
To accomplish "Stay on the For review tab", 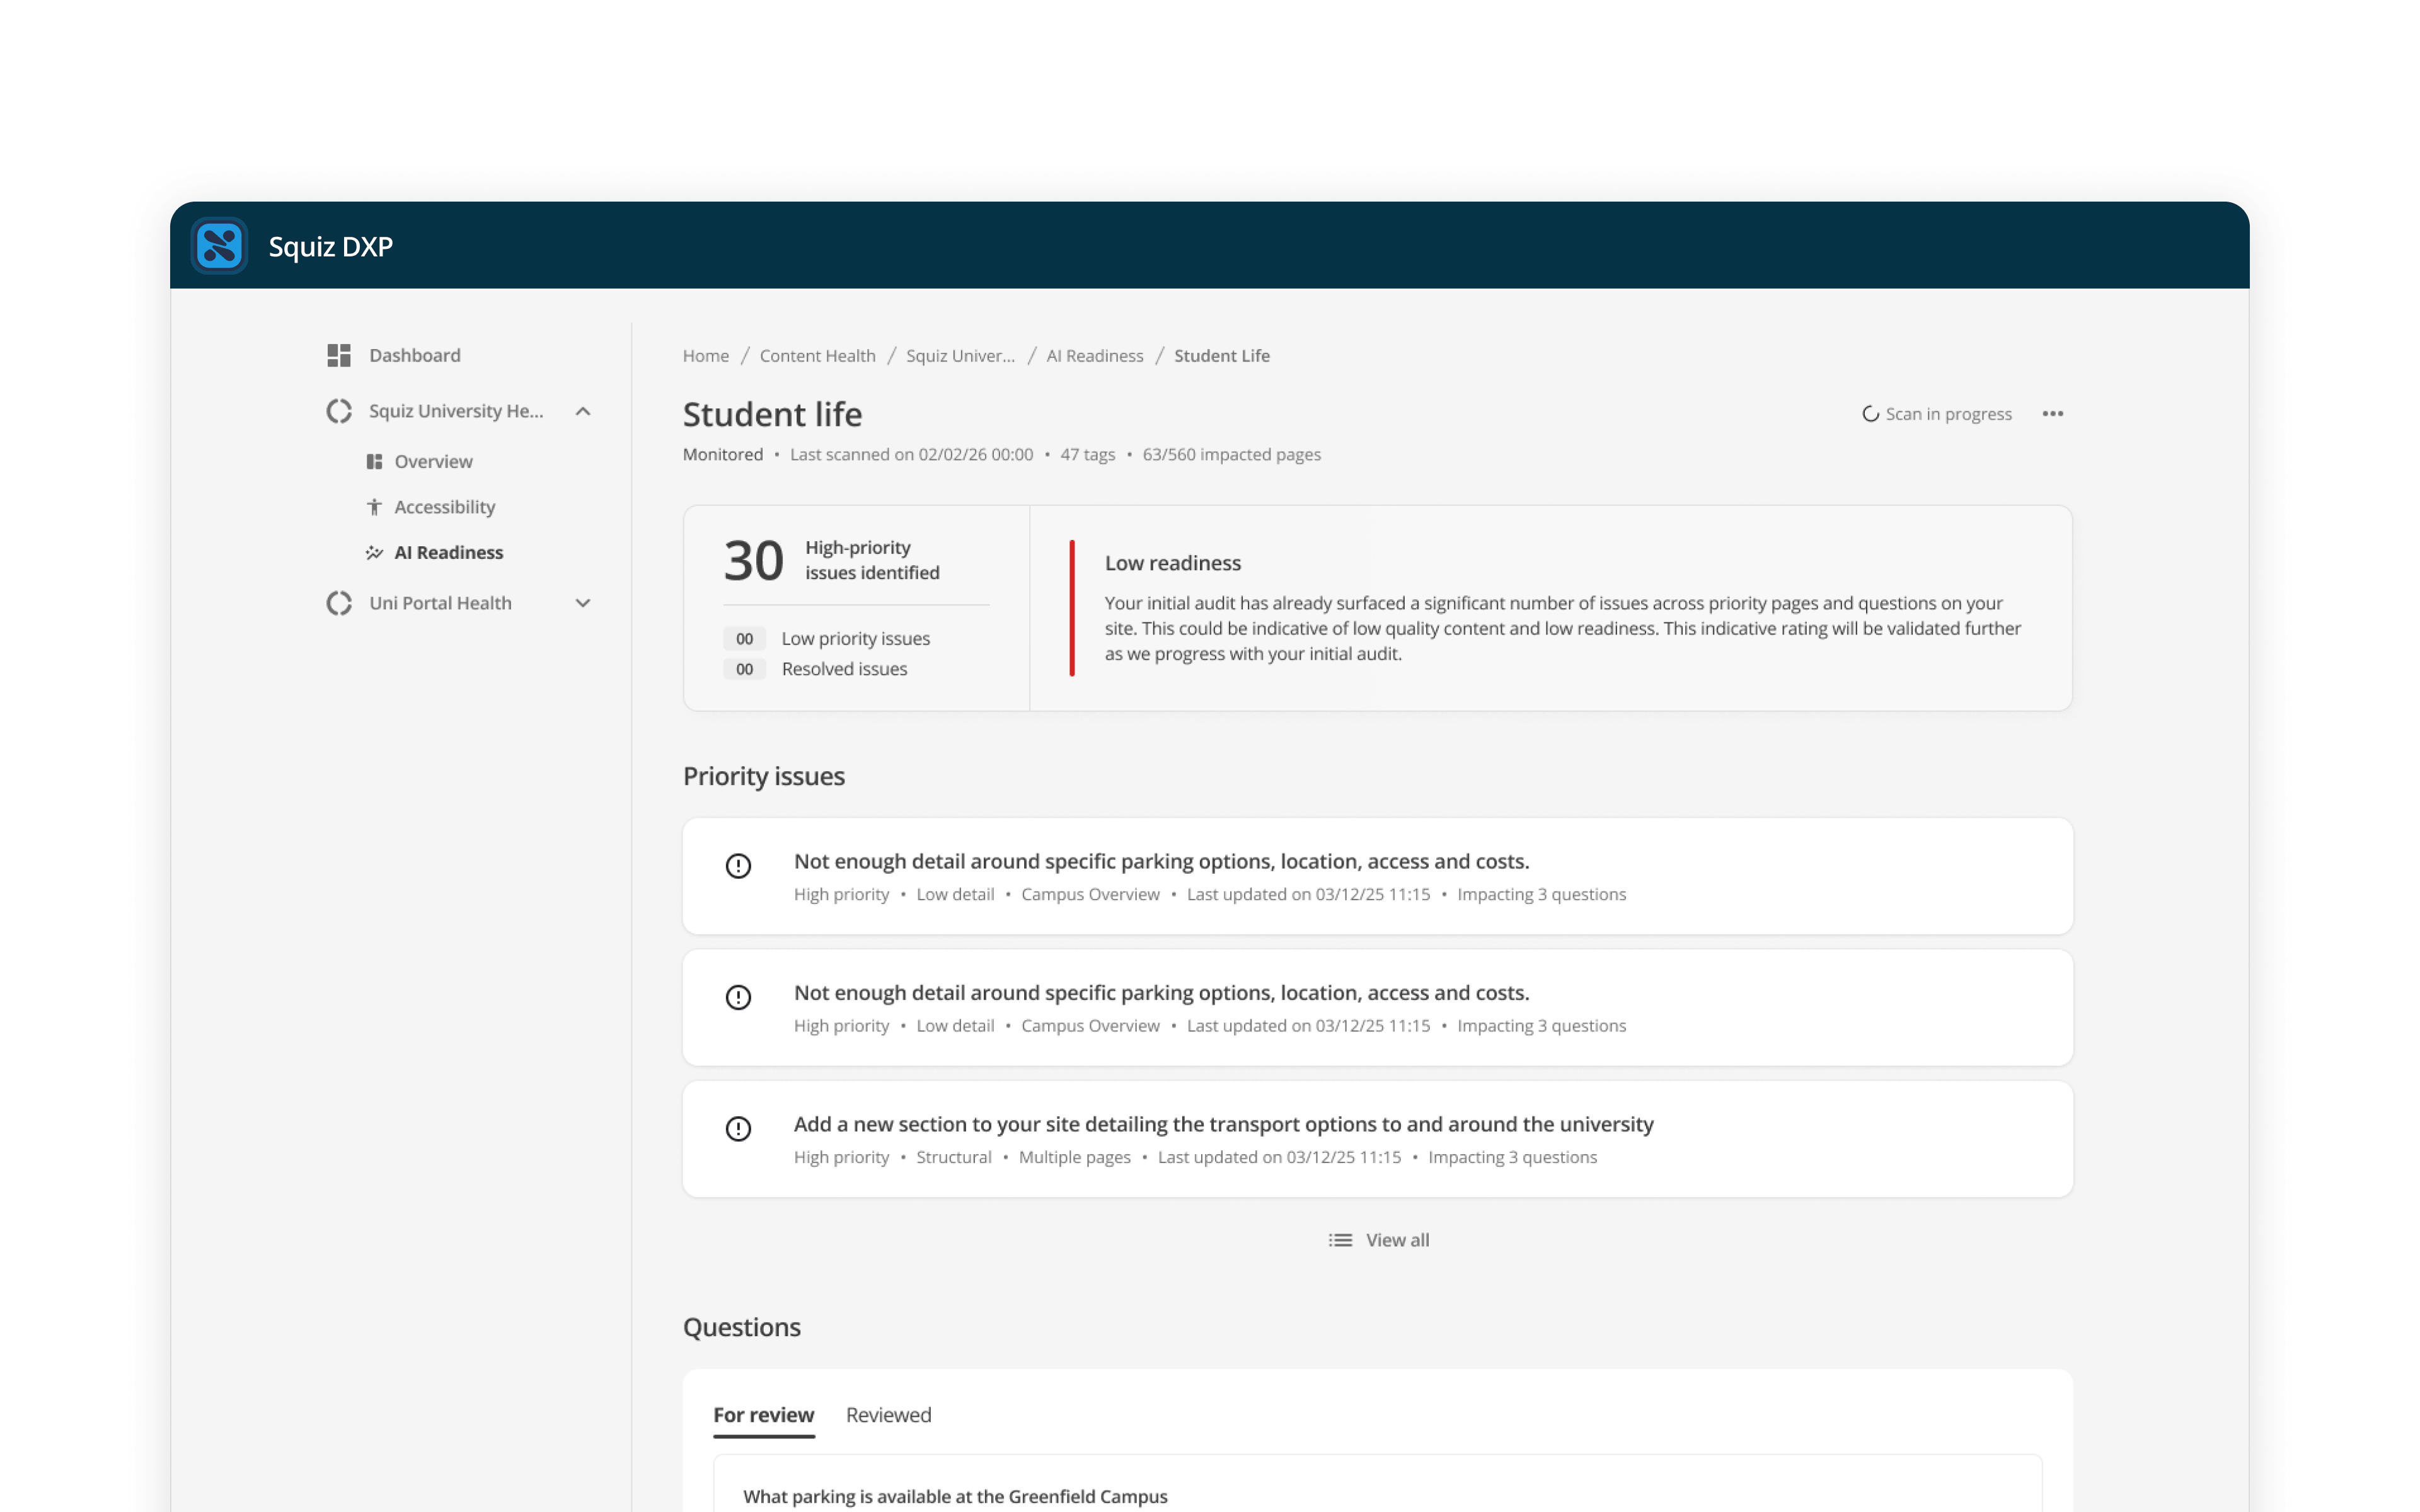I will [x=763, y=1415].
